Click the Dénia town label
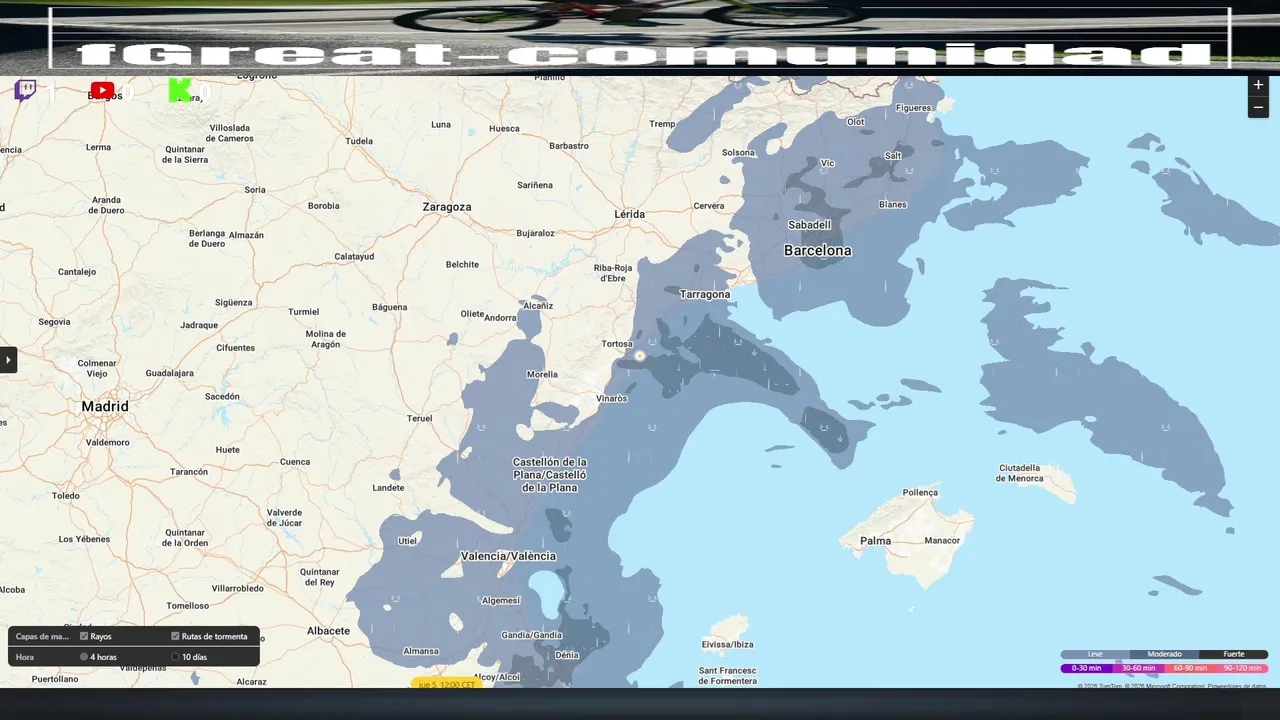The width and height of the screenshot is (1280, 720). click(566, 655)
